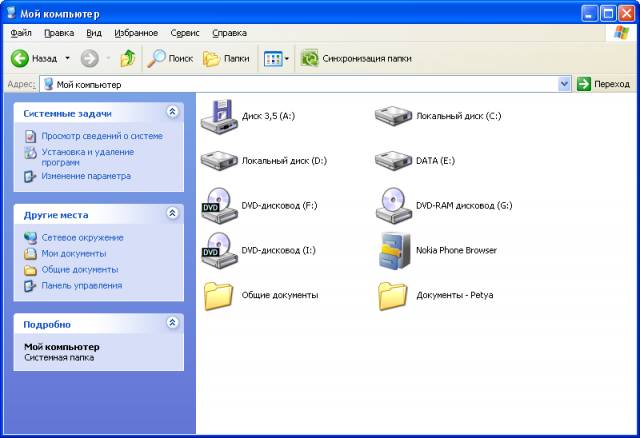
Task: Open the Панель управления link
Action: pos(81,285)
